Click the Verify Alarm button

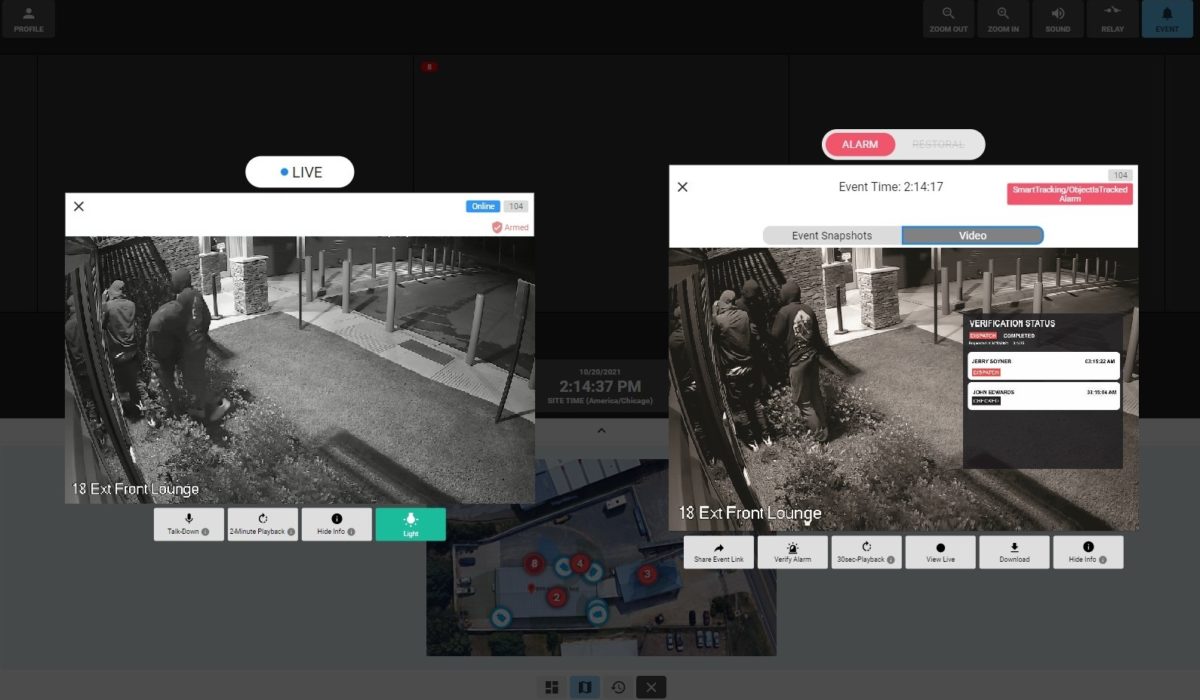click(791, 551)
